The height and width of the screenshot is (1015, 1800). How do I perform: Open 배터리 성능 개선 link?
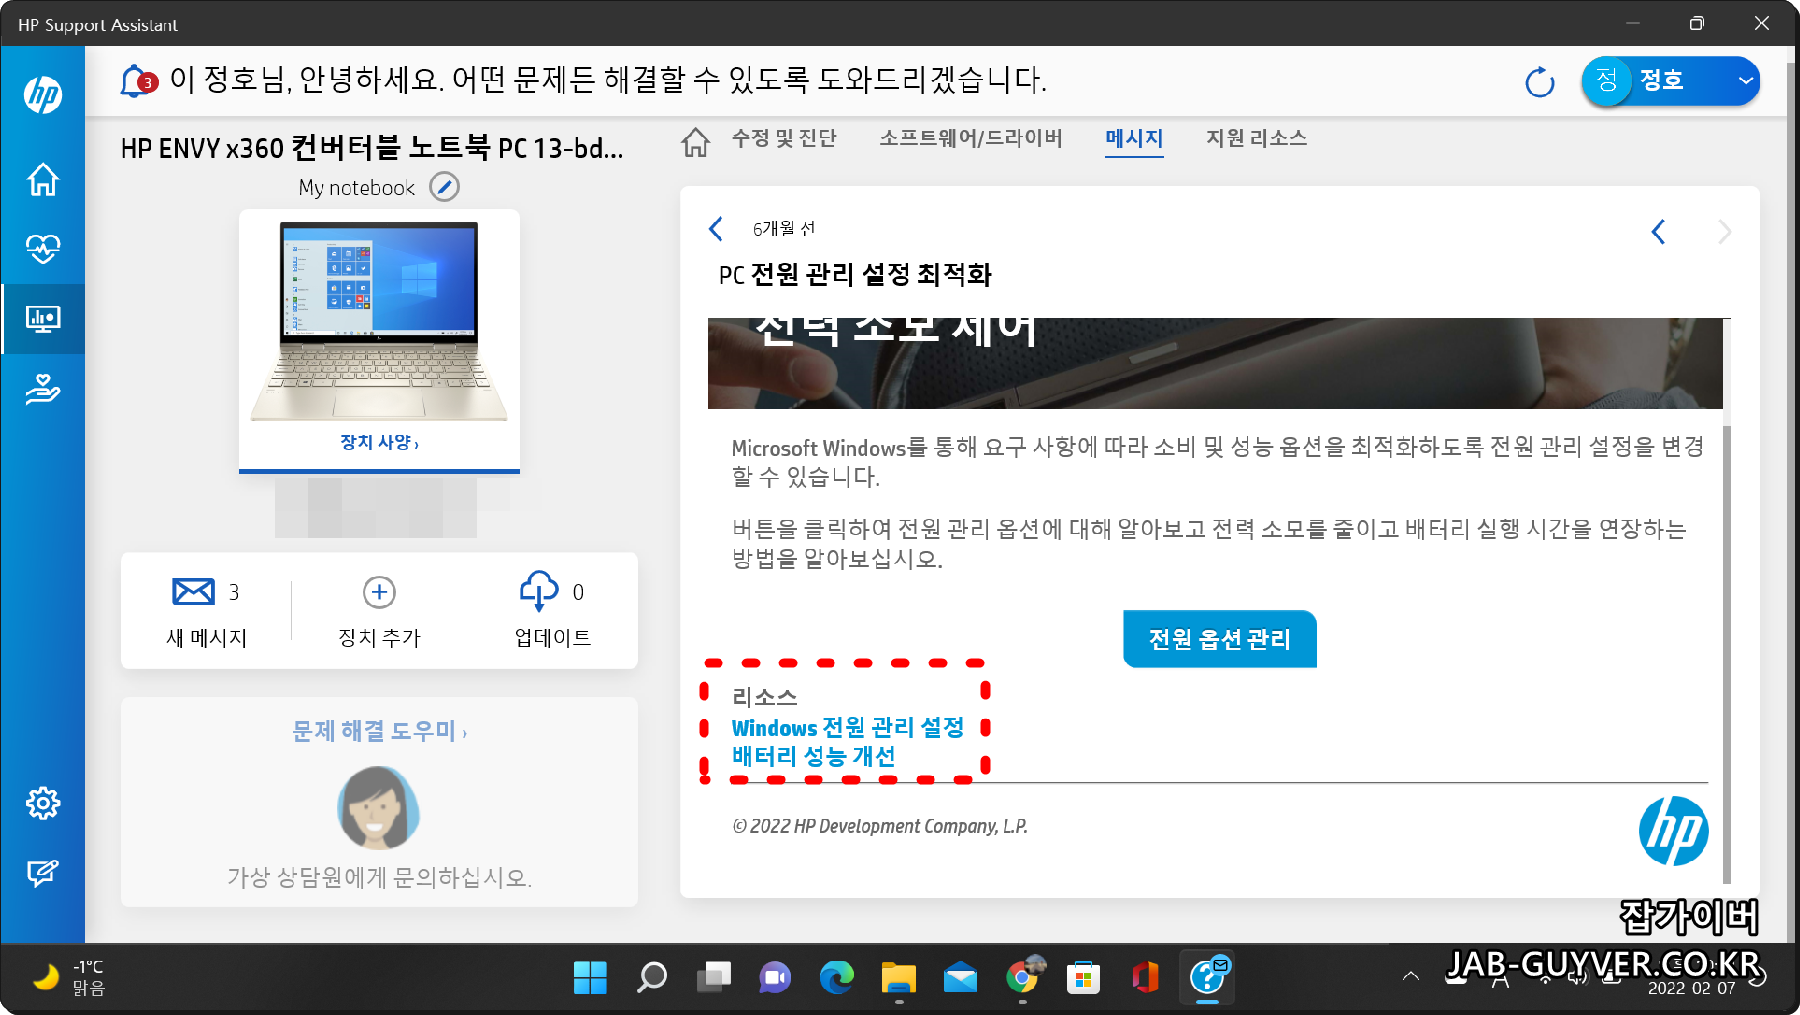tap(814, 756)
